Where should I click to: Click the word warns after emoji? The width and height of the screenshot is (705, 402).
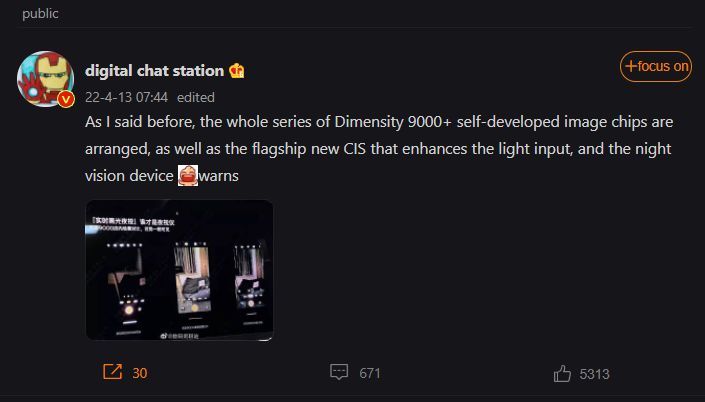(x=219, y=176)
